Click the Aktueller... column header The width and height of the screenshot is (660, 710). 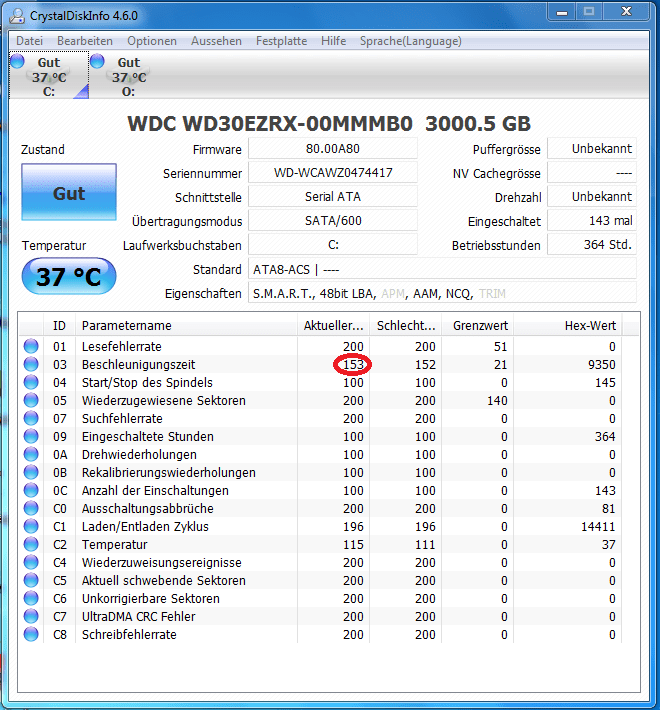334,326
